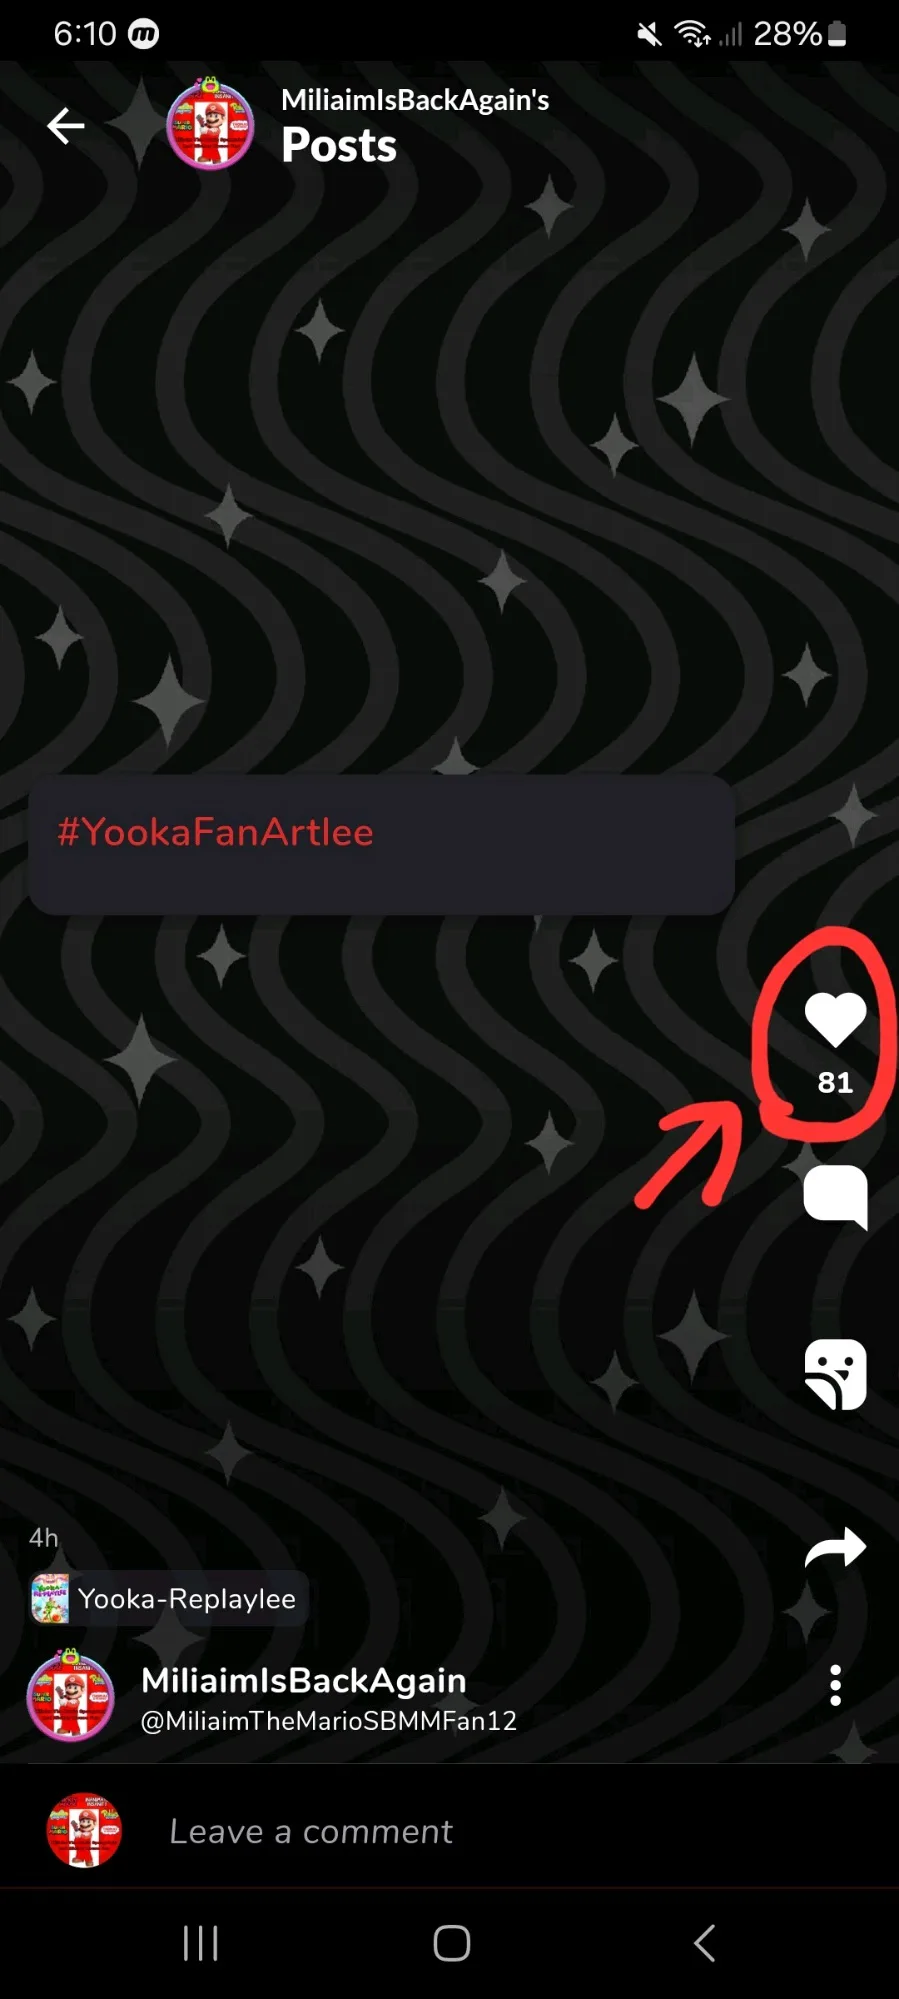Open the sticker reaction icon
This screenshot has height=1999, width=899.
pyautogui.click(x=835, y=1374)
